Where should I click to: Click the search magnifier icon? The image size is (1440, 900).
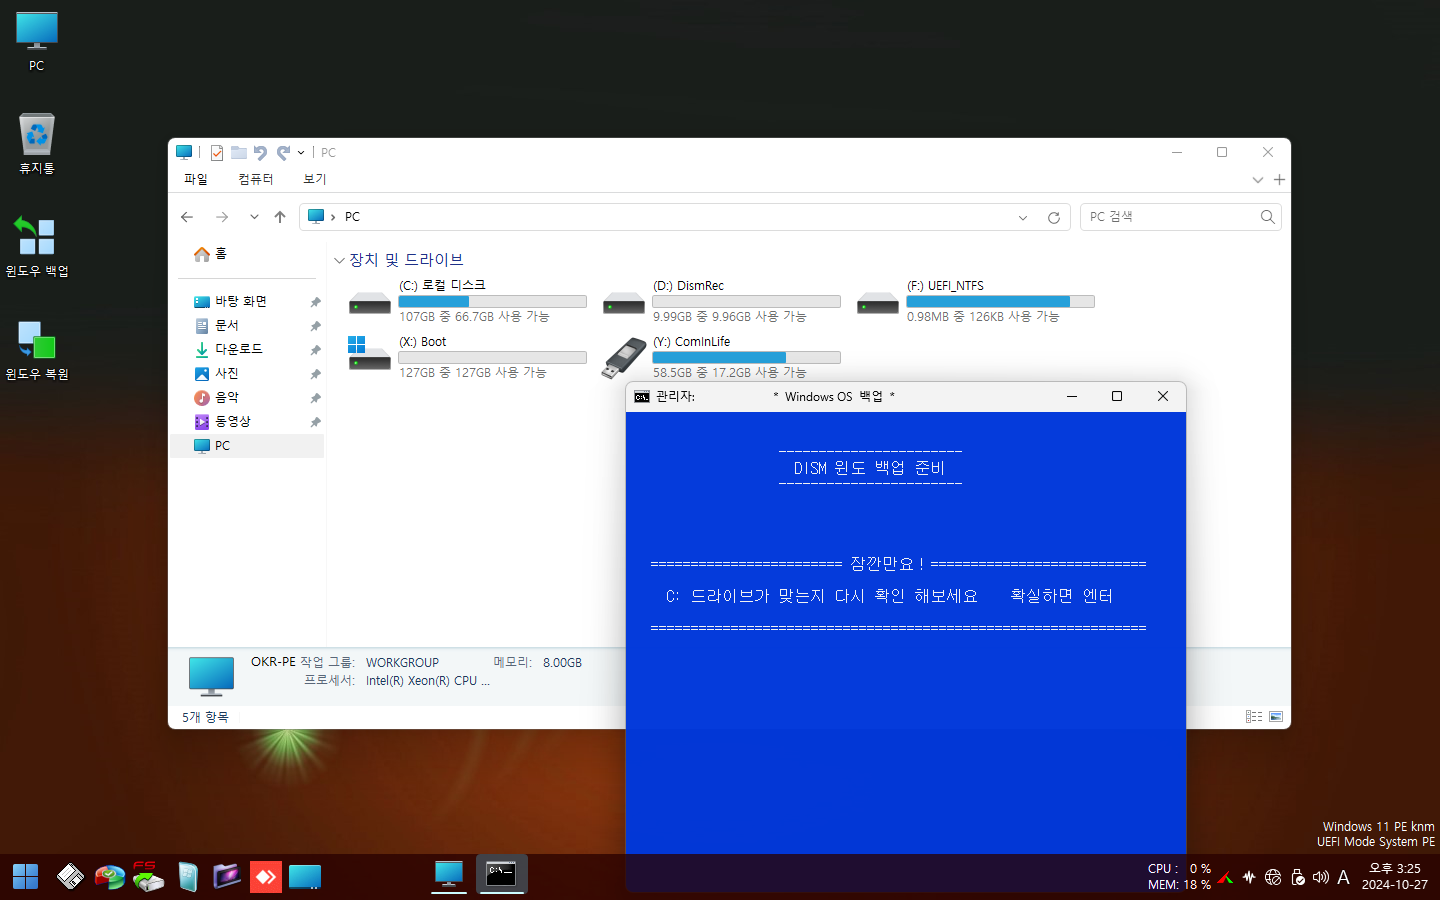click(x=1268, y=217)
